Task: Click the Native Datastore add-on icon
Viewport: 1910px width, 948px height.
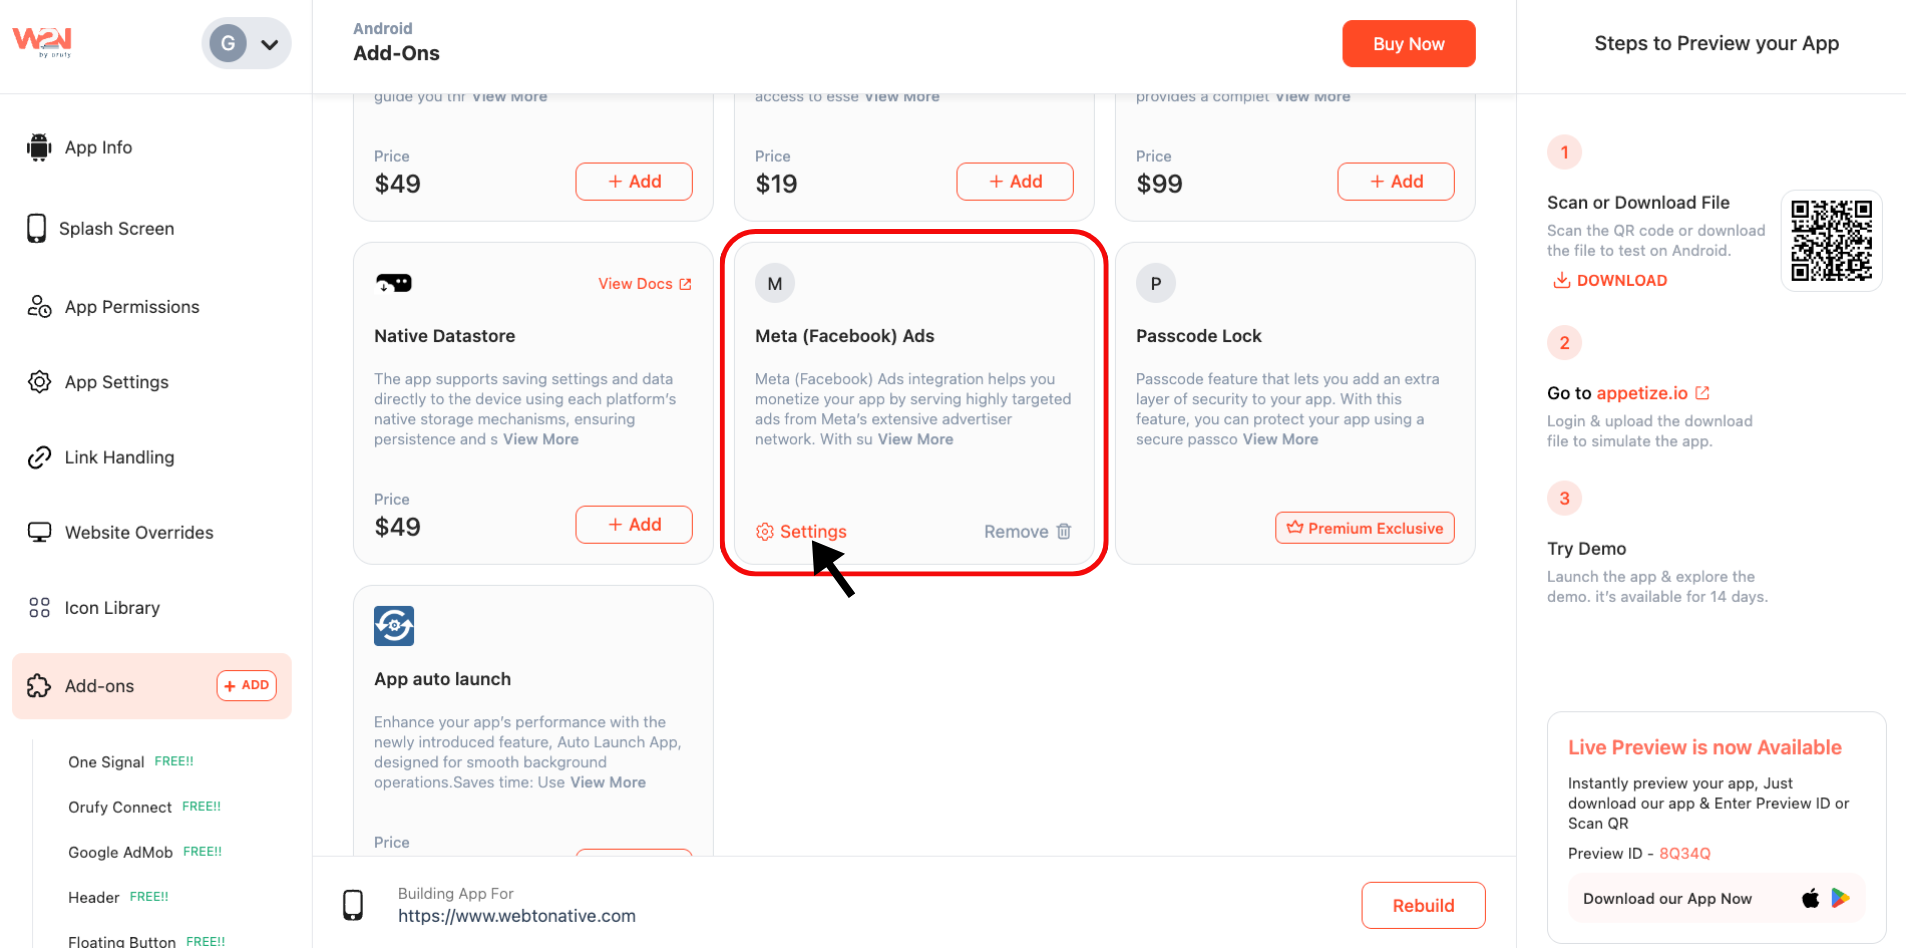Action: tap(394, 283)
